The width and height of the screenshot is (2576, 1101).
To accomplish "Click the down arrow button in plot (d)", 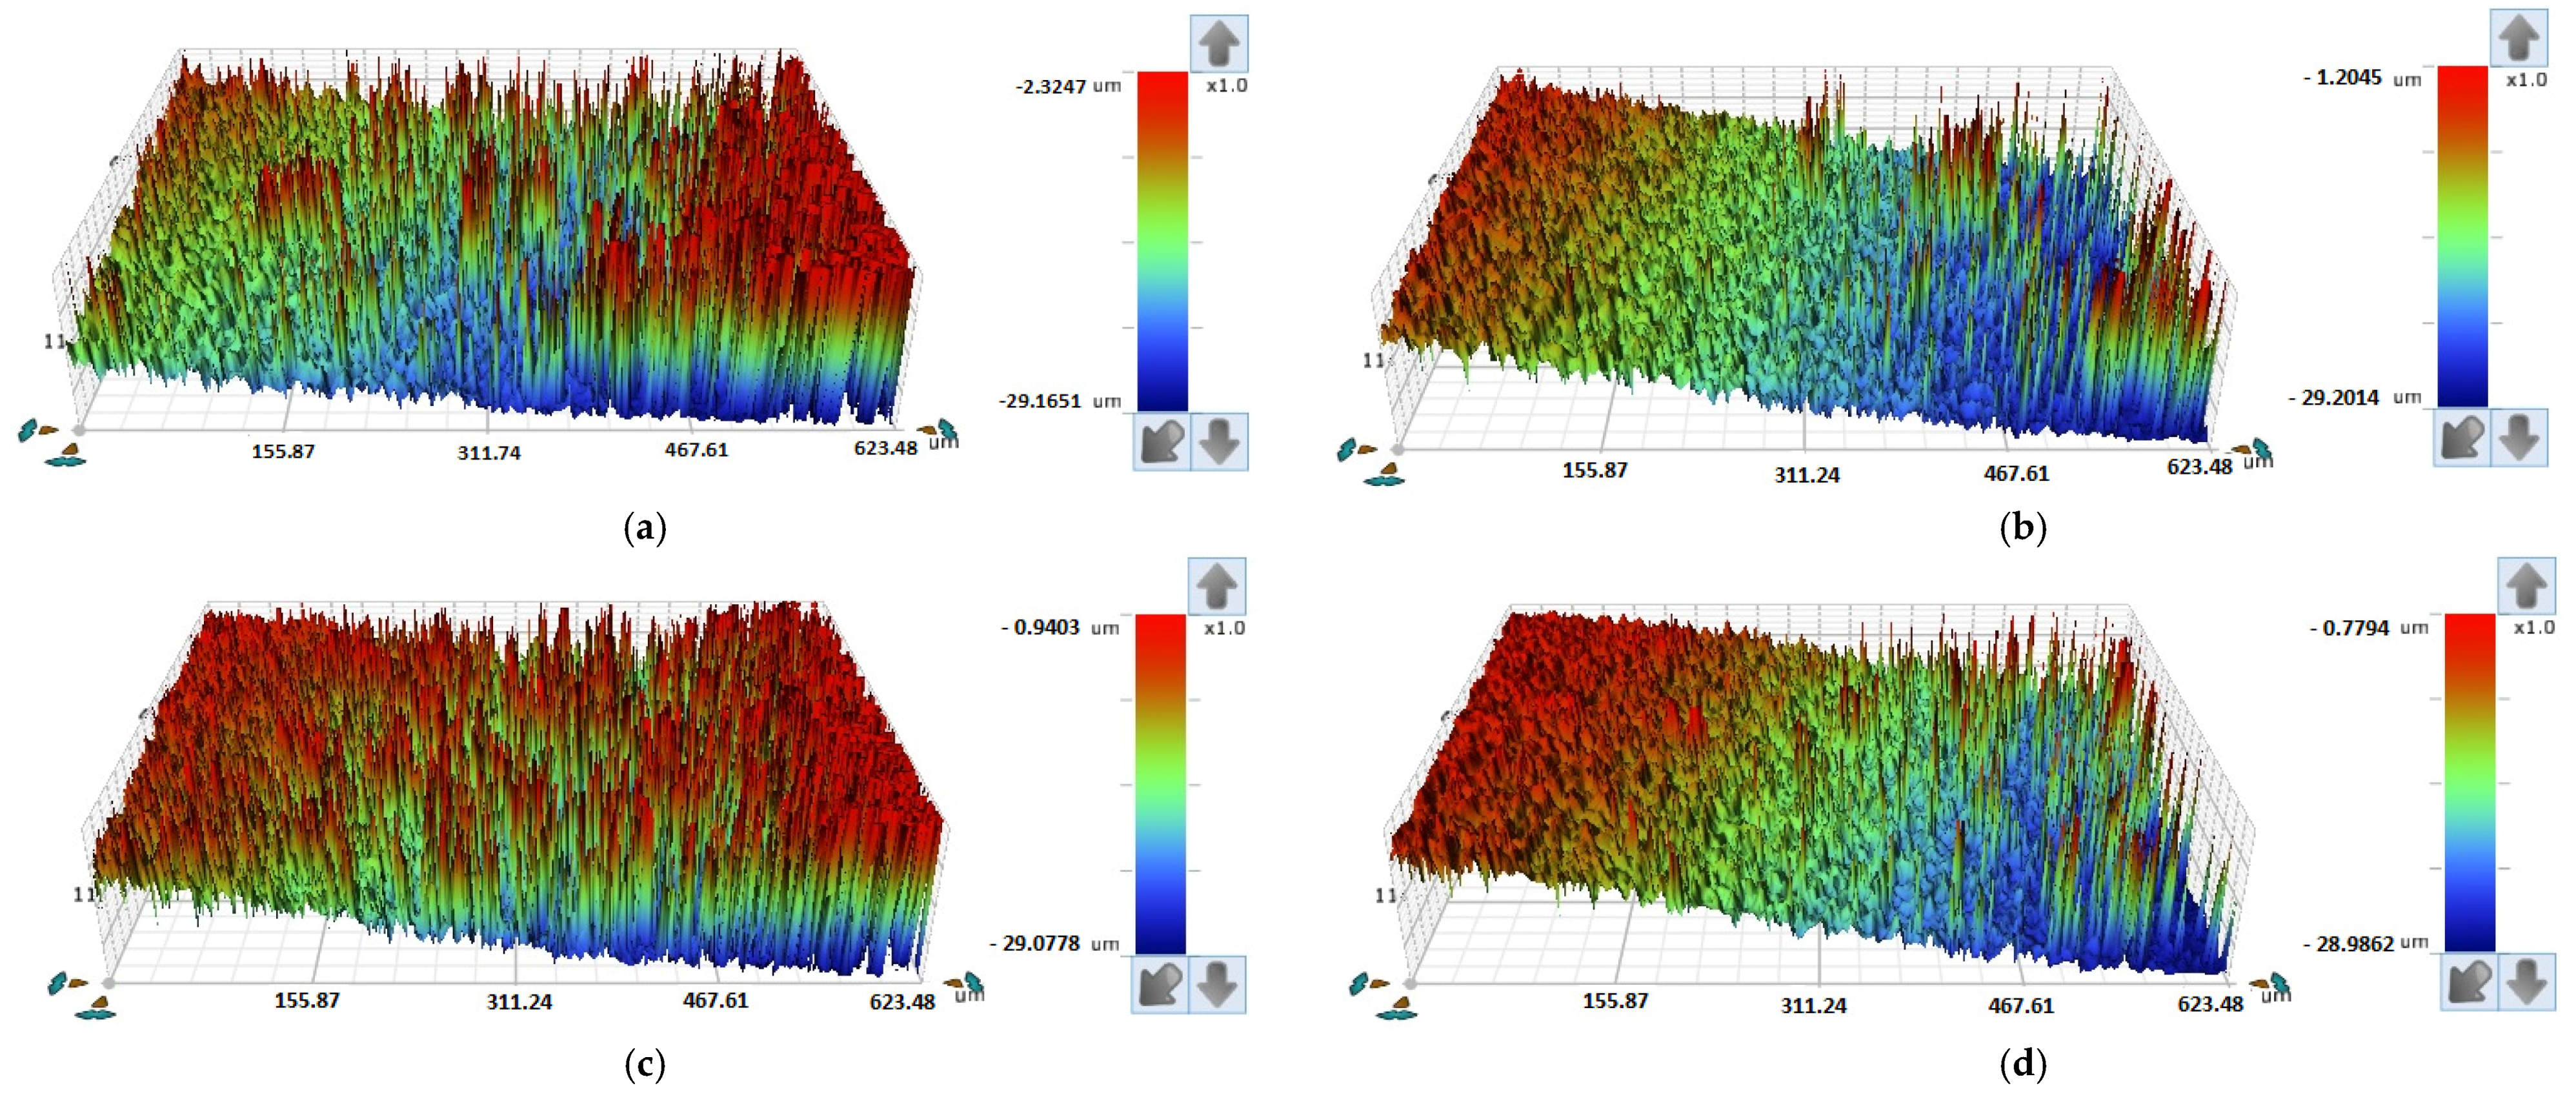I will click(2527, 981).
